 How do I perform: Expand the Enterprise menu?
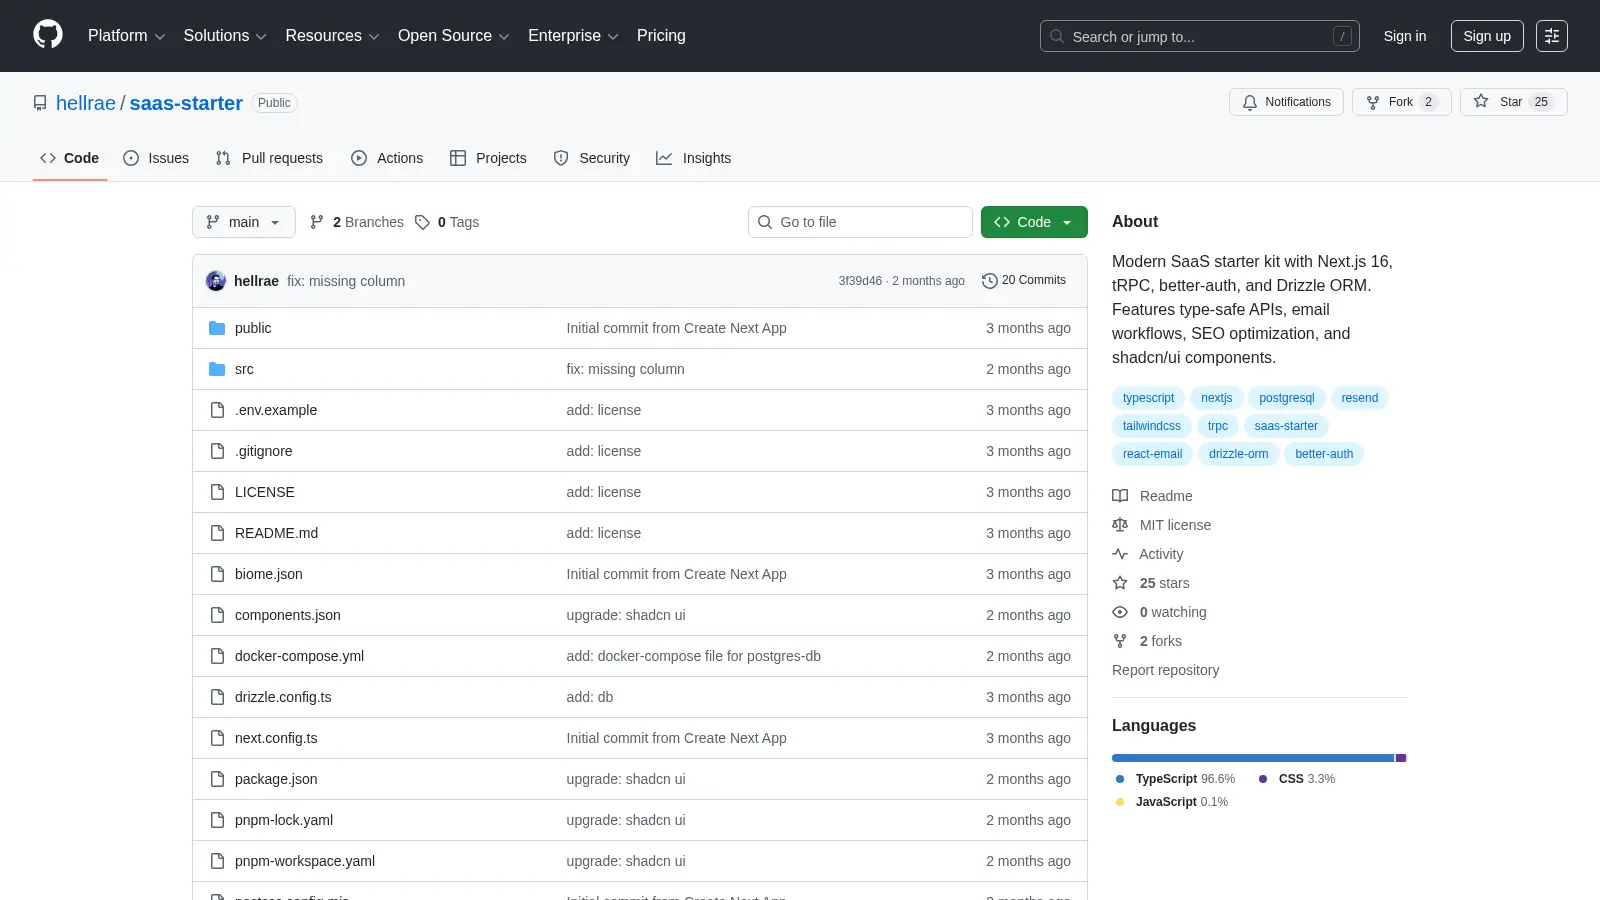click(x=573, y=36)
